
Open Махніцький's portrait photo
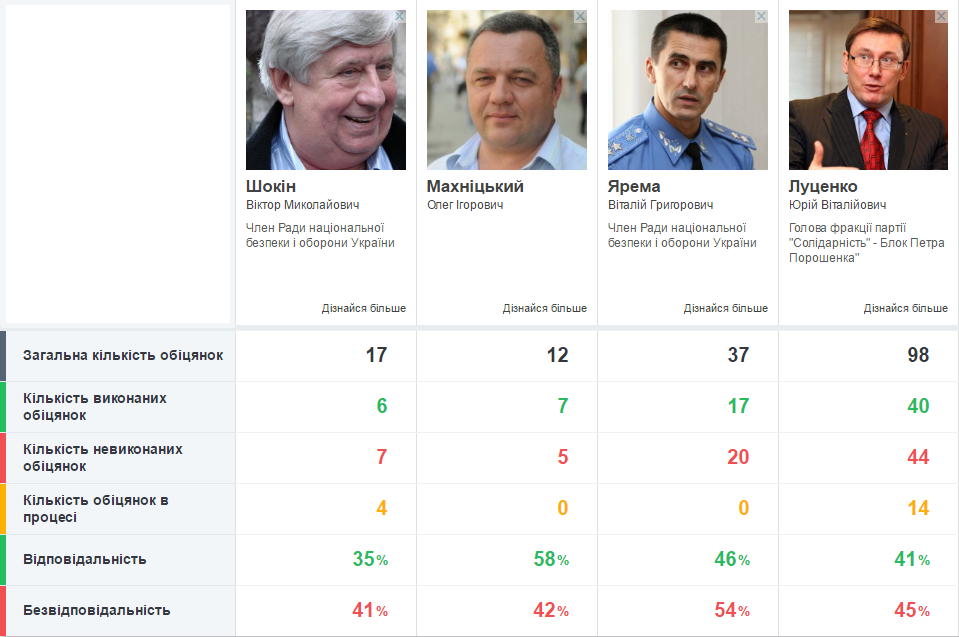(x=507, y=90)
